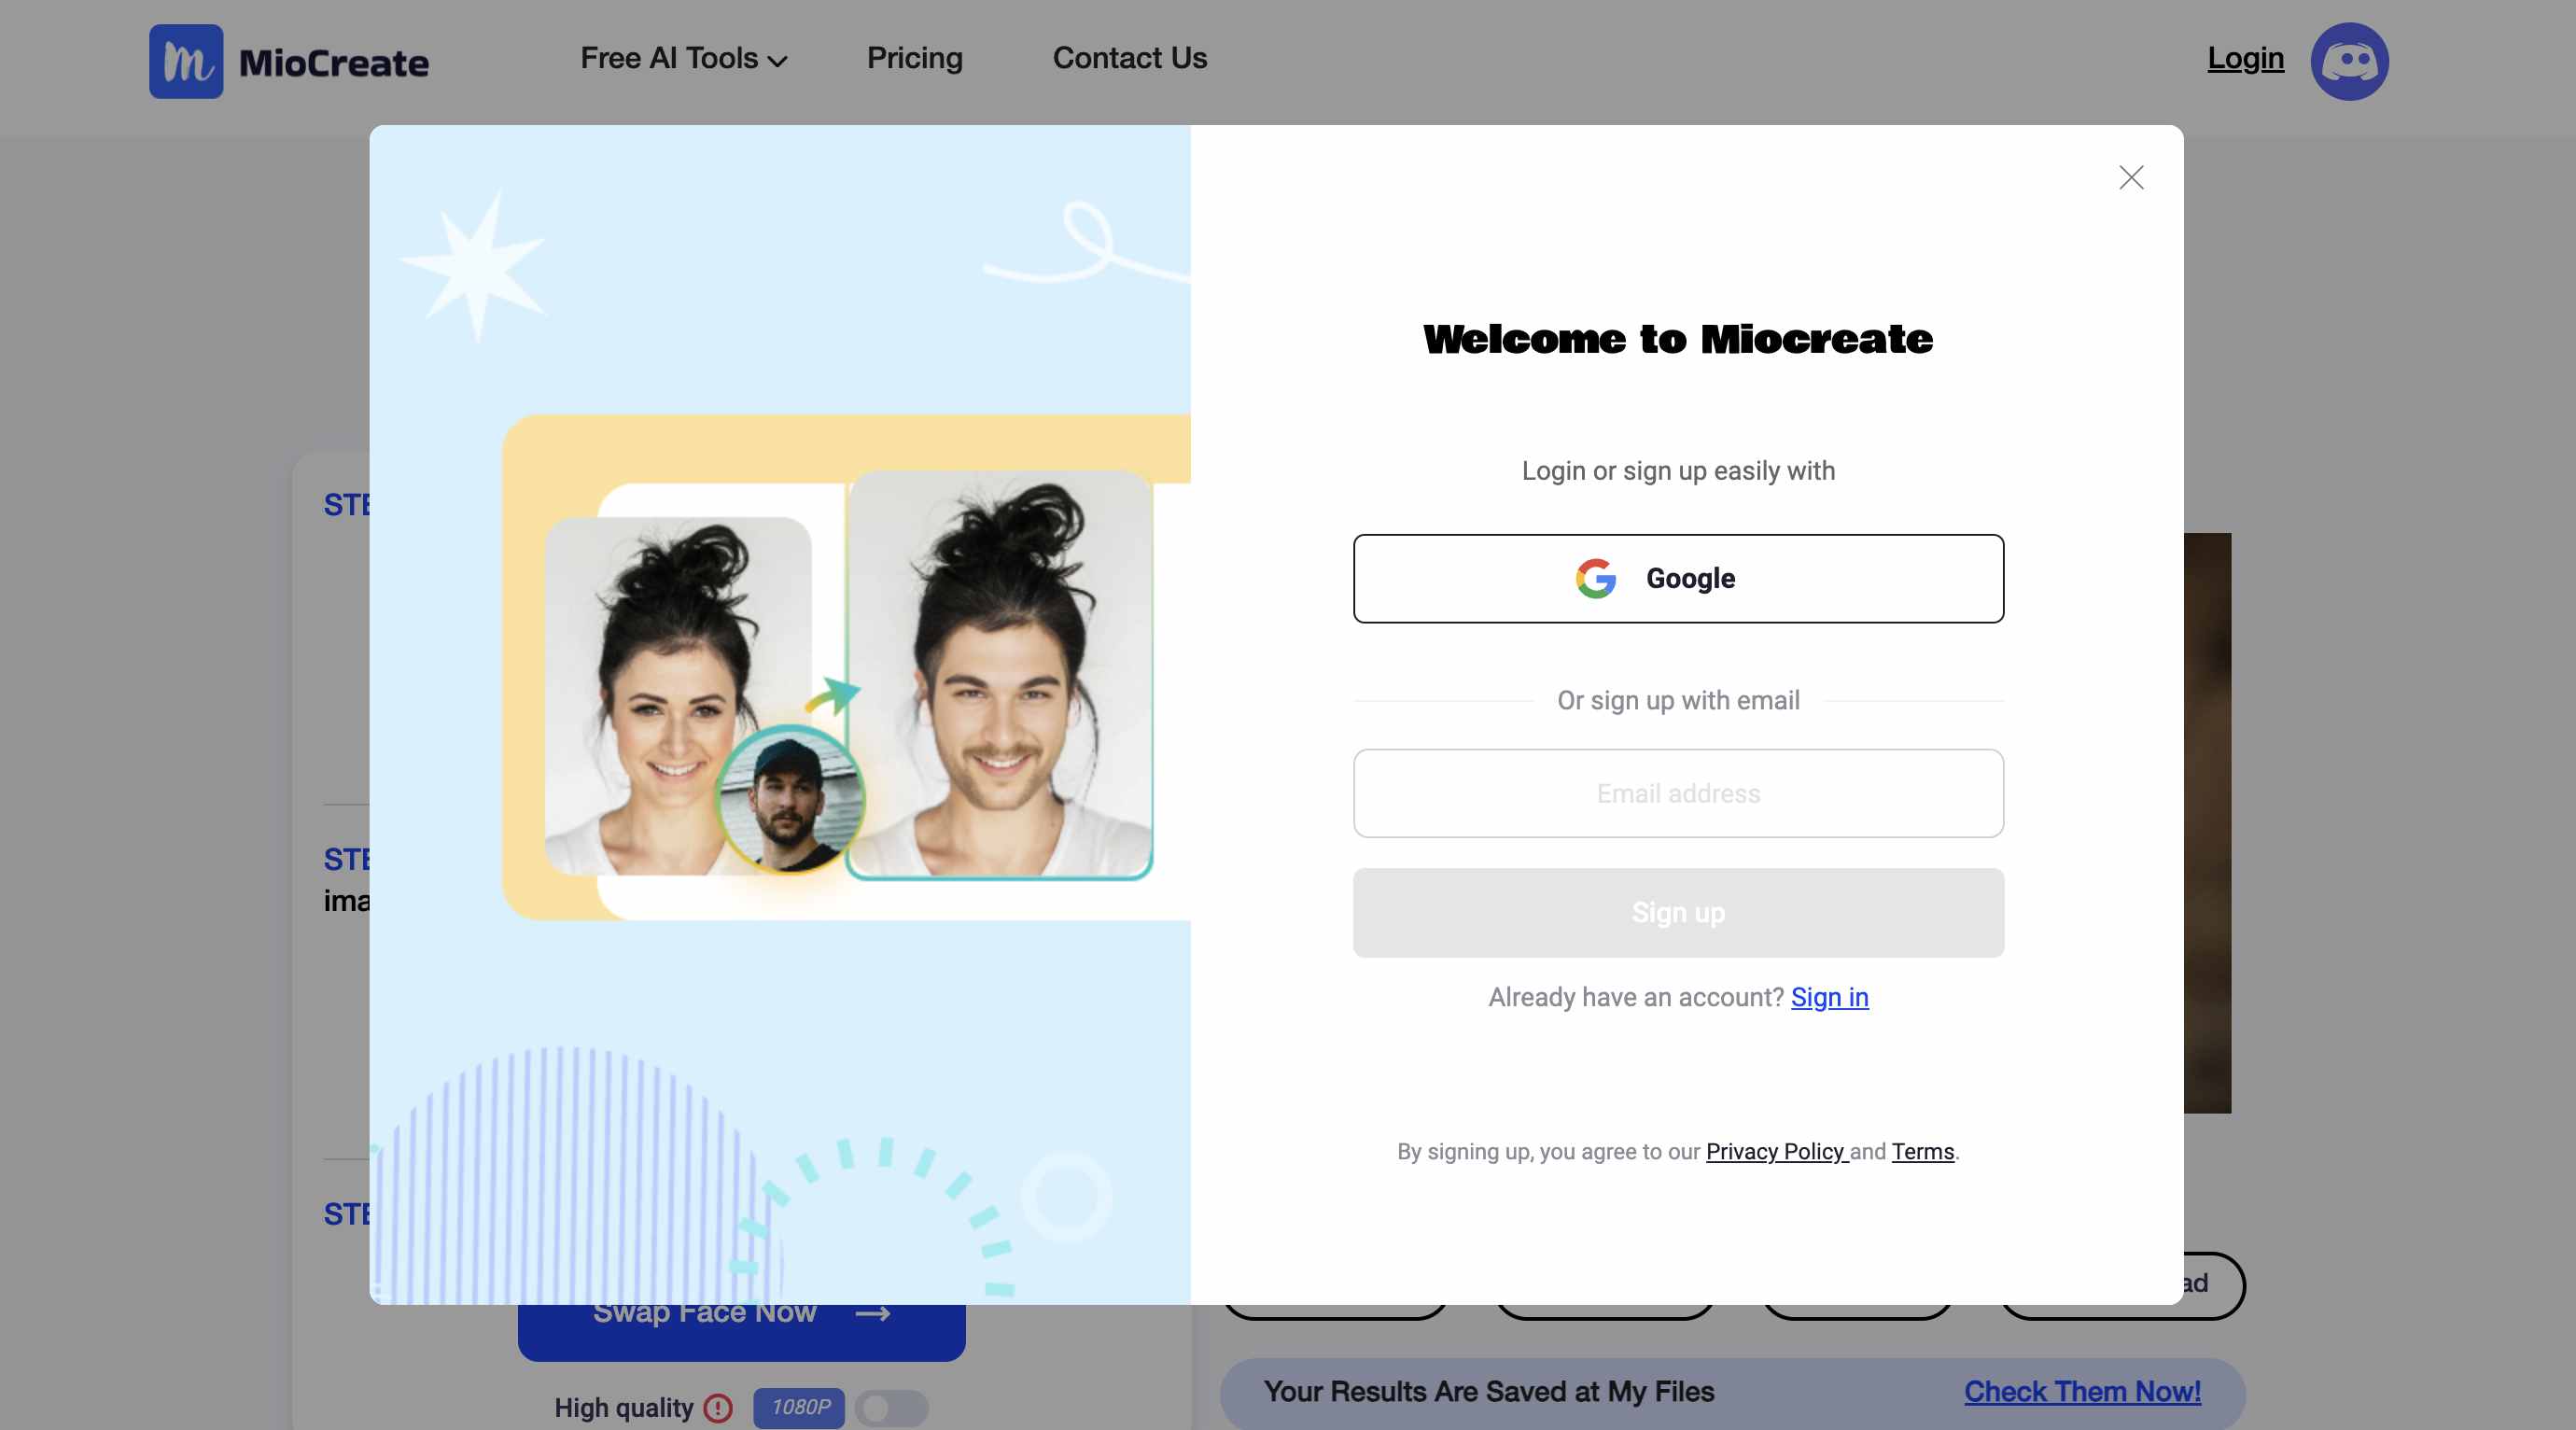Viewport: 2576px width, 1430px height.
Task: Continue with Google button
Action: click(1678, 578)
